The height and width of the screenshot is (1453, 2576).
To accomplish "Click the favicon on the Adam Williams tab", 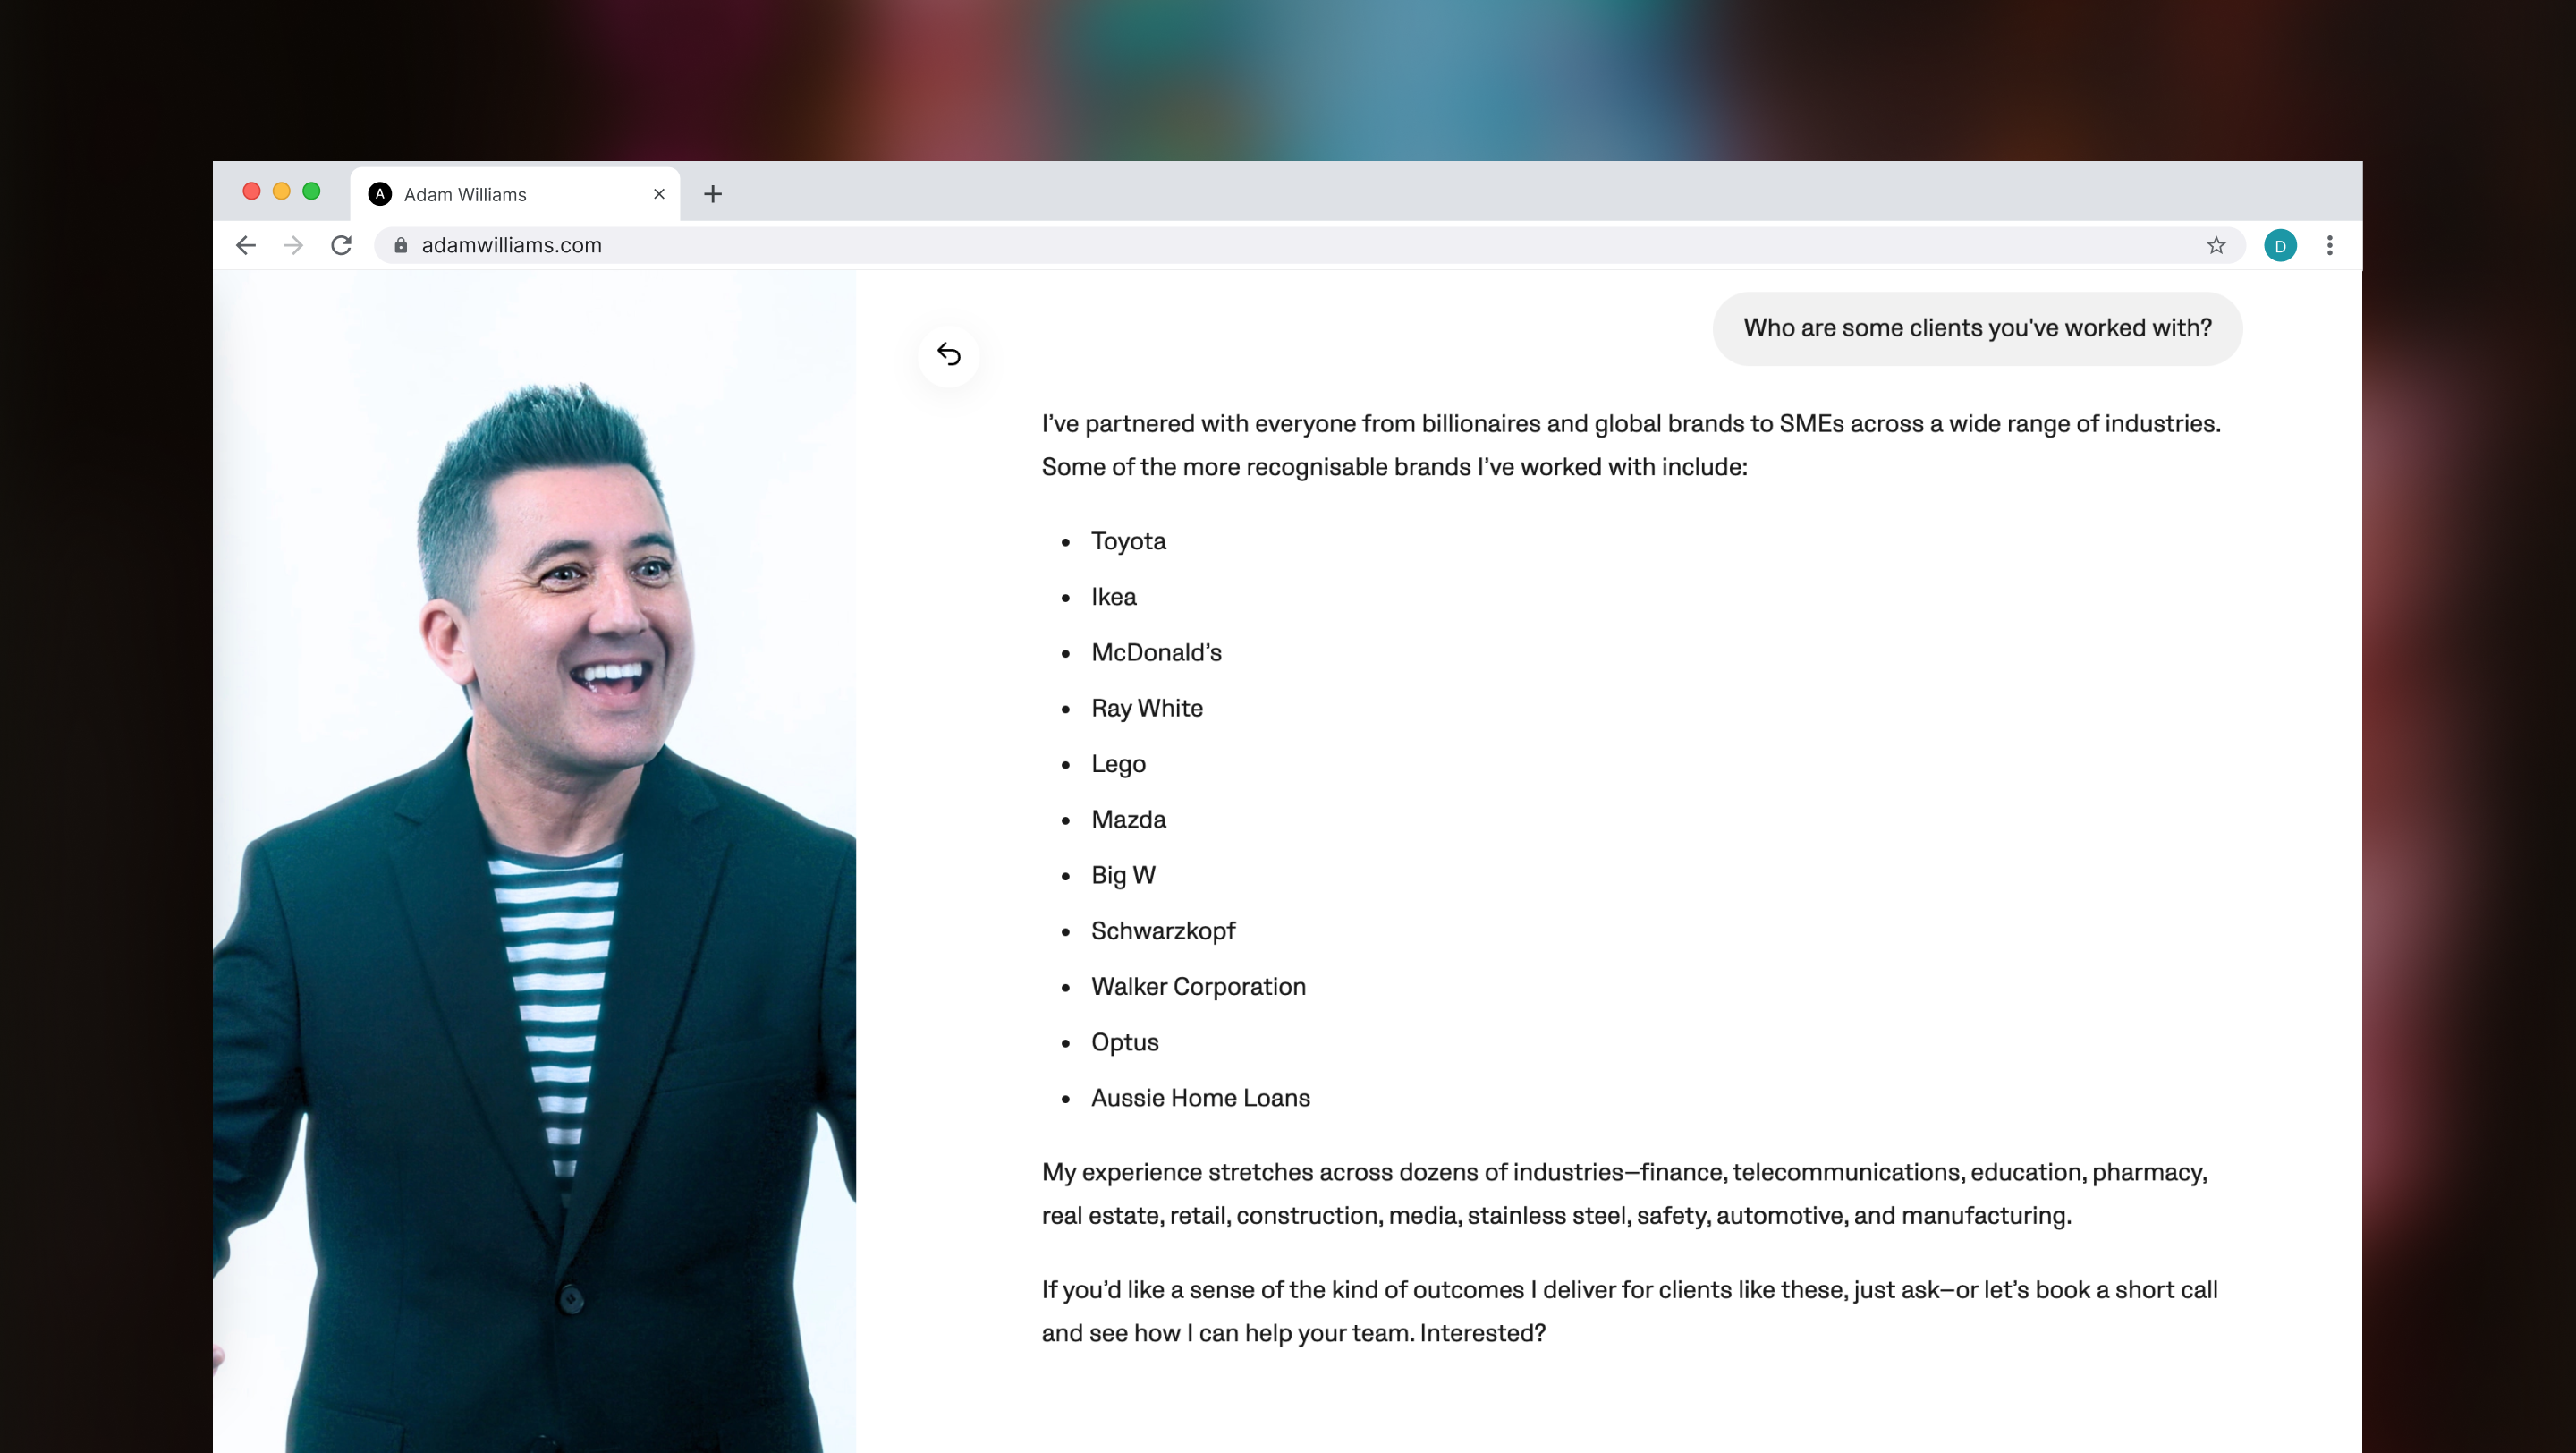I will 379,194.
